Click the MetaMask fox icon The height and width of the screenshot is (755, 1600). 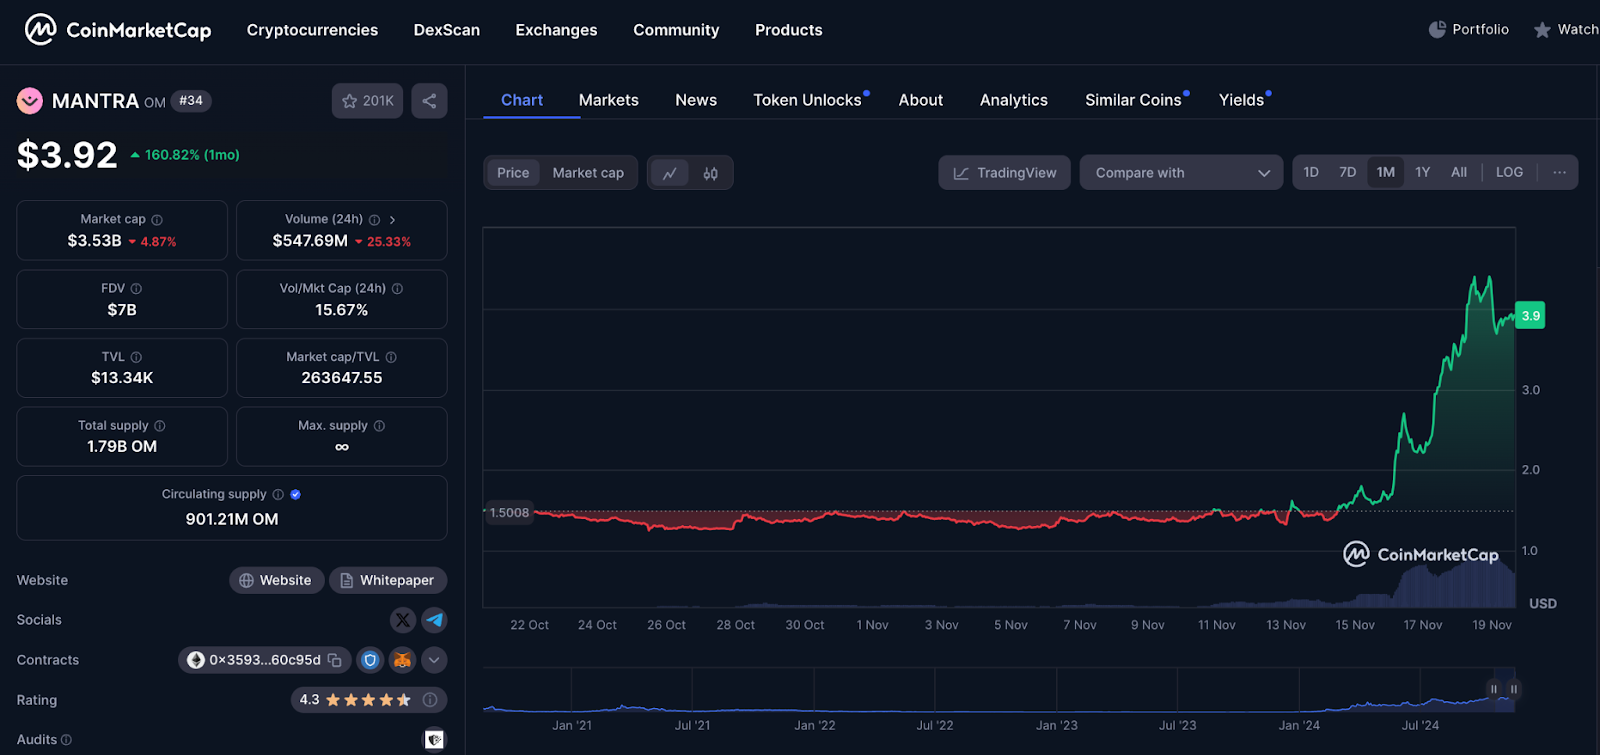coord(402,660)
